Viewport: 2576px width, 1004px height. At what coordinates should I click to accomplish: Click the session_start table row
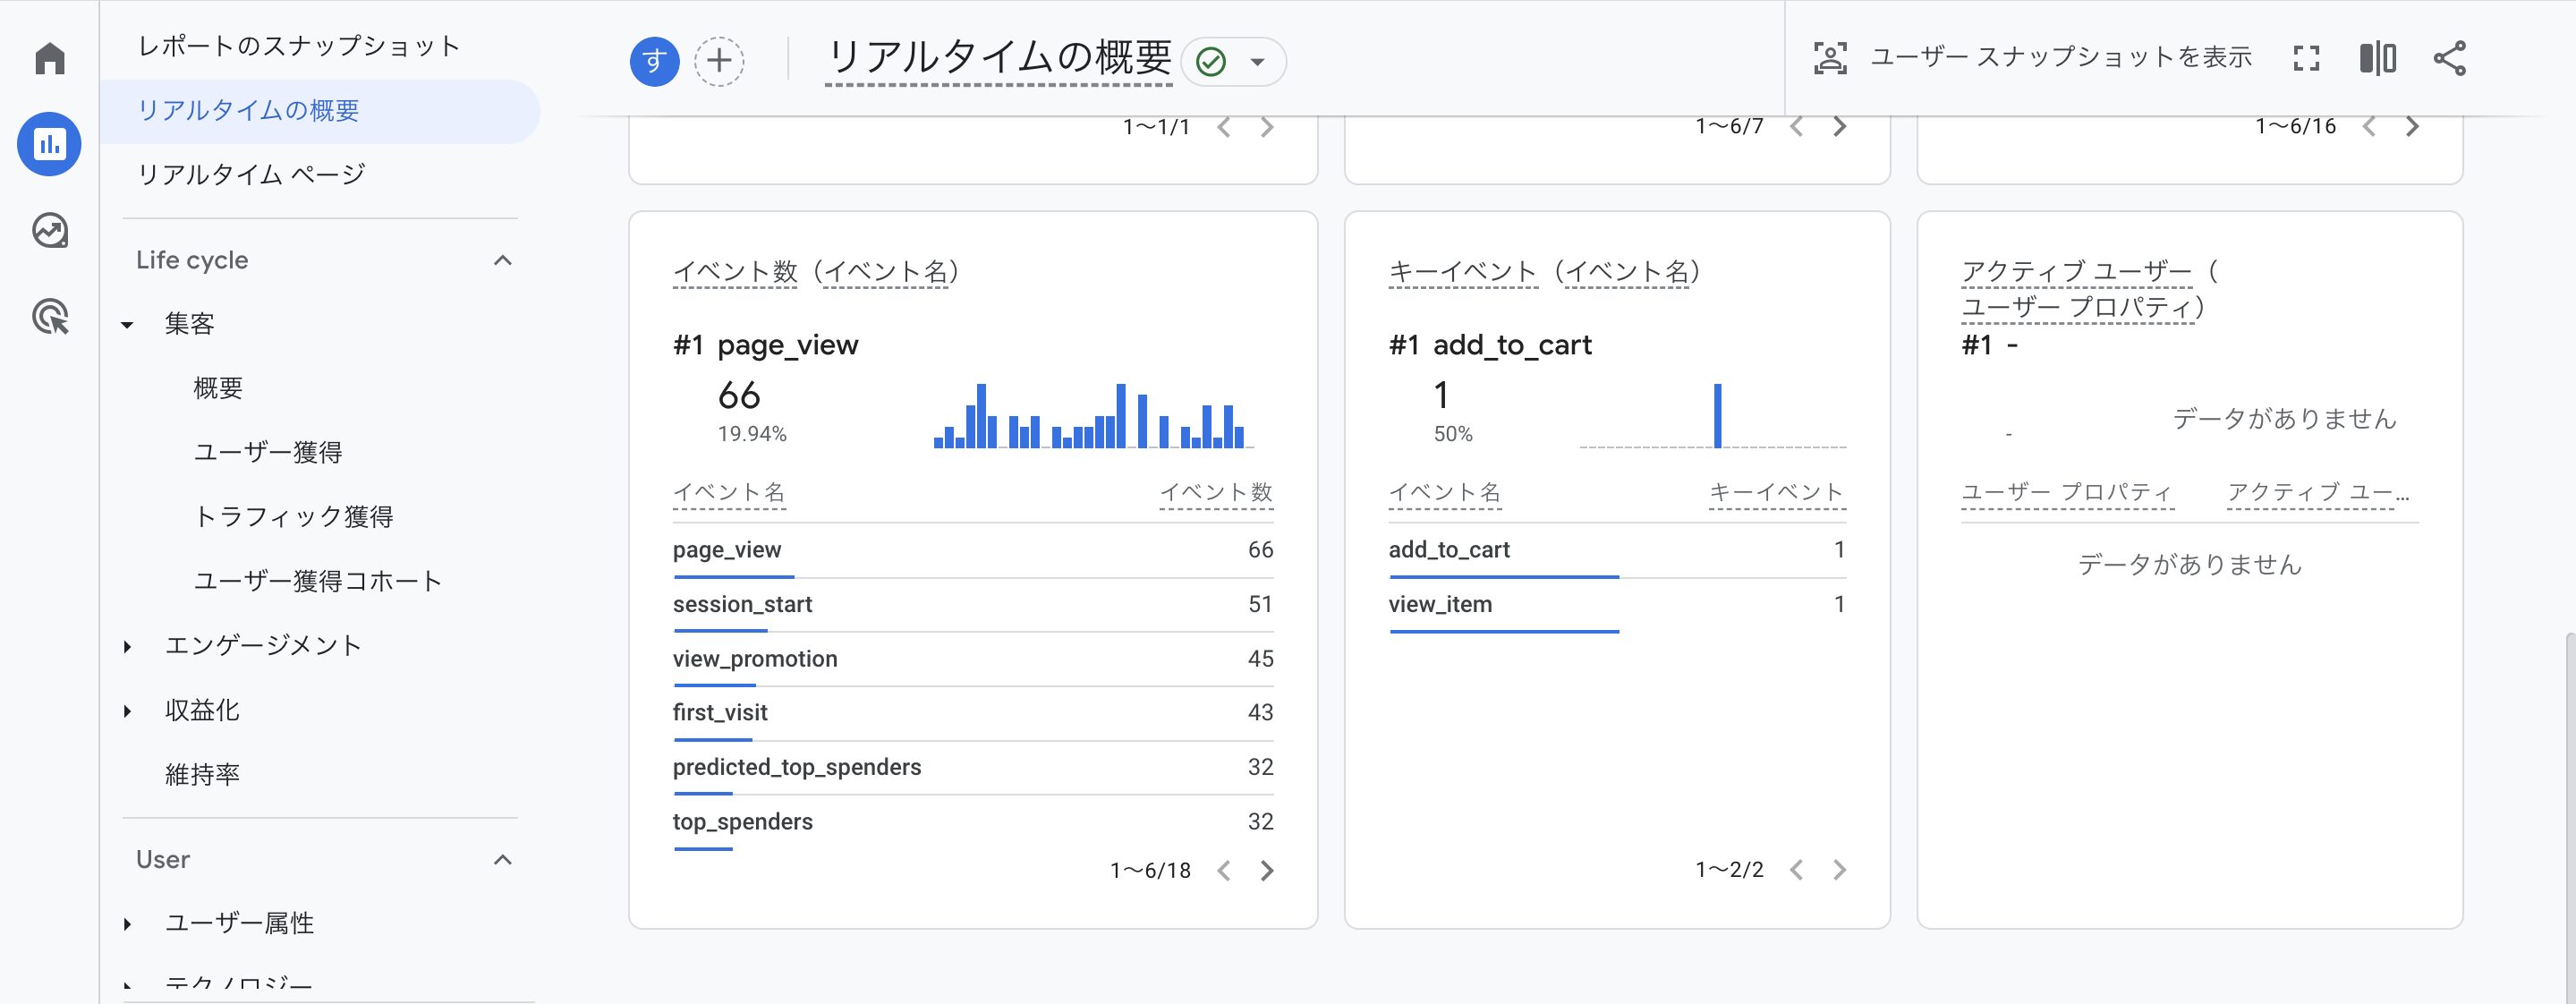973,605
